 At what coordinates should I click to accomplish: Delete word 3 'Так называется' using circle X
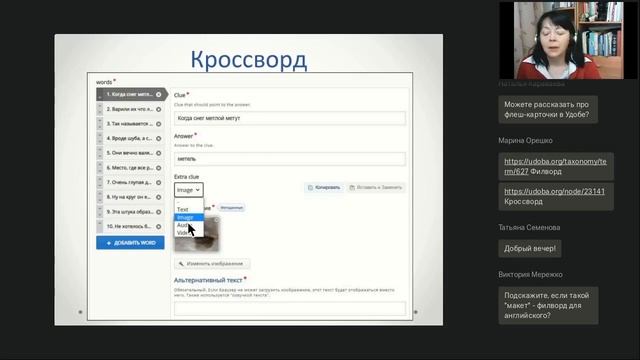(158, 124)
